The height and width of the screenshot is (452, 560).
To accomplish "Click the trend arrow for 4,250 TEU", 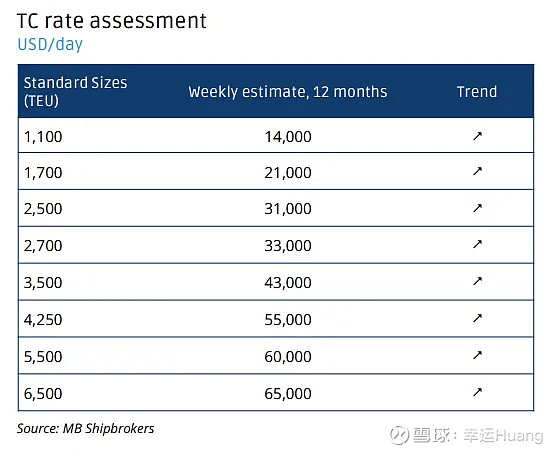I will click(478, 318).
